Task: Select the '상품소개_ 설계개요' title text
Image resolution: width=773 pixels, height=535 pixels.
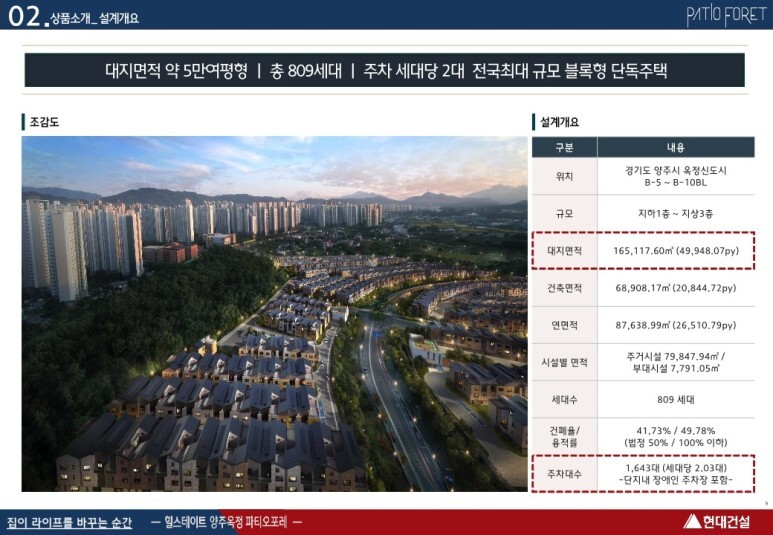Action: (x=95, y=19)
